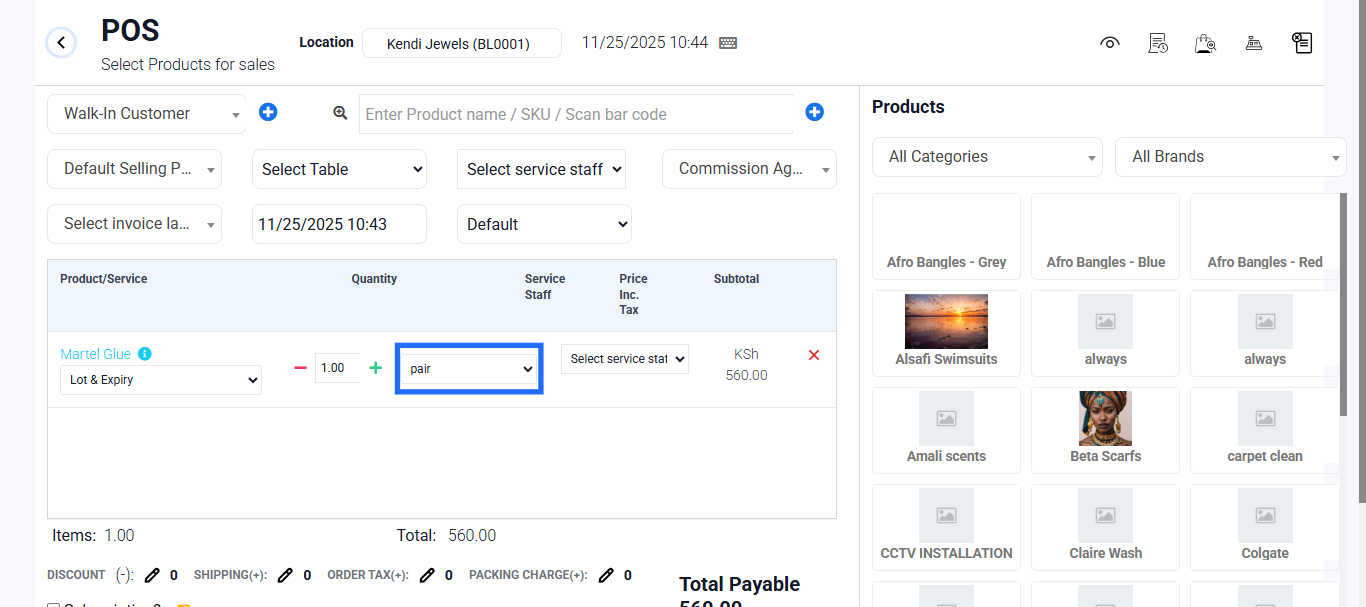The height and width of the screenshot is (607, 1366).
Task: Click the magnifier icon beside product search
Action: coord(340,113)
